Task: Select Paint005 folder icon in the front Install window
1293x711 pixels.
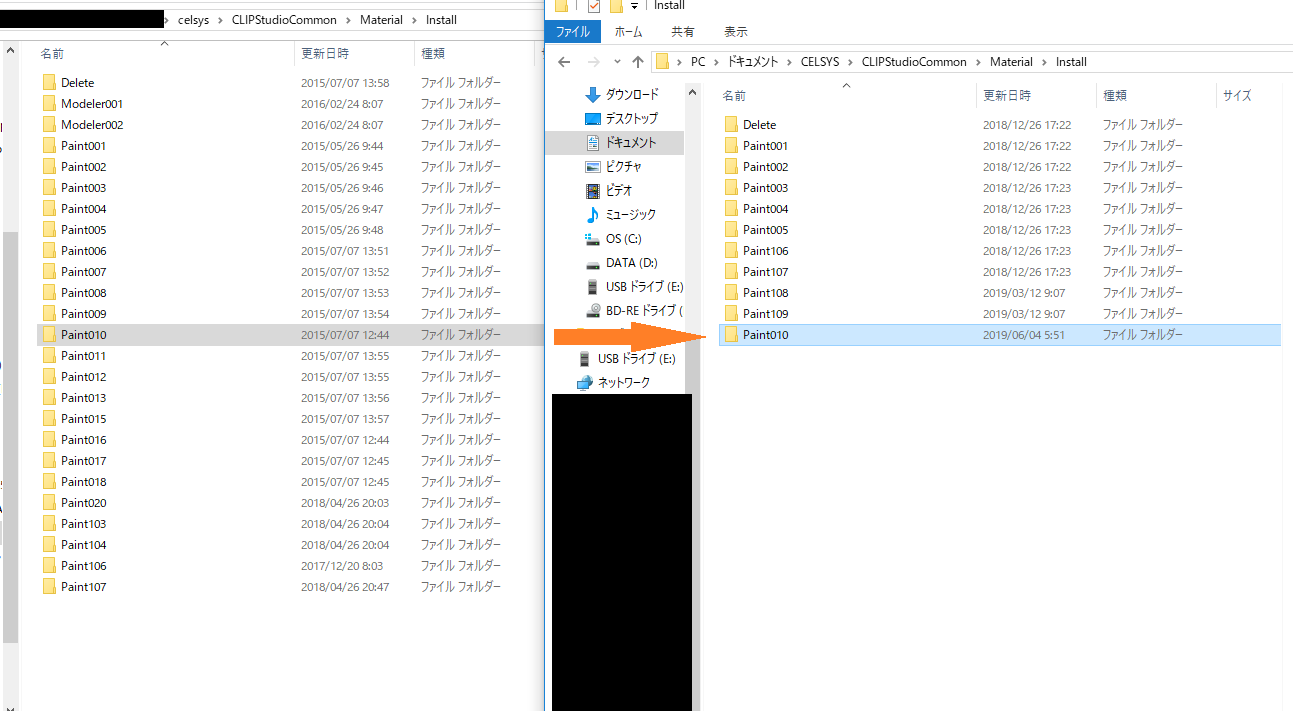Action: pos(731,230)
